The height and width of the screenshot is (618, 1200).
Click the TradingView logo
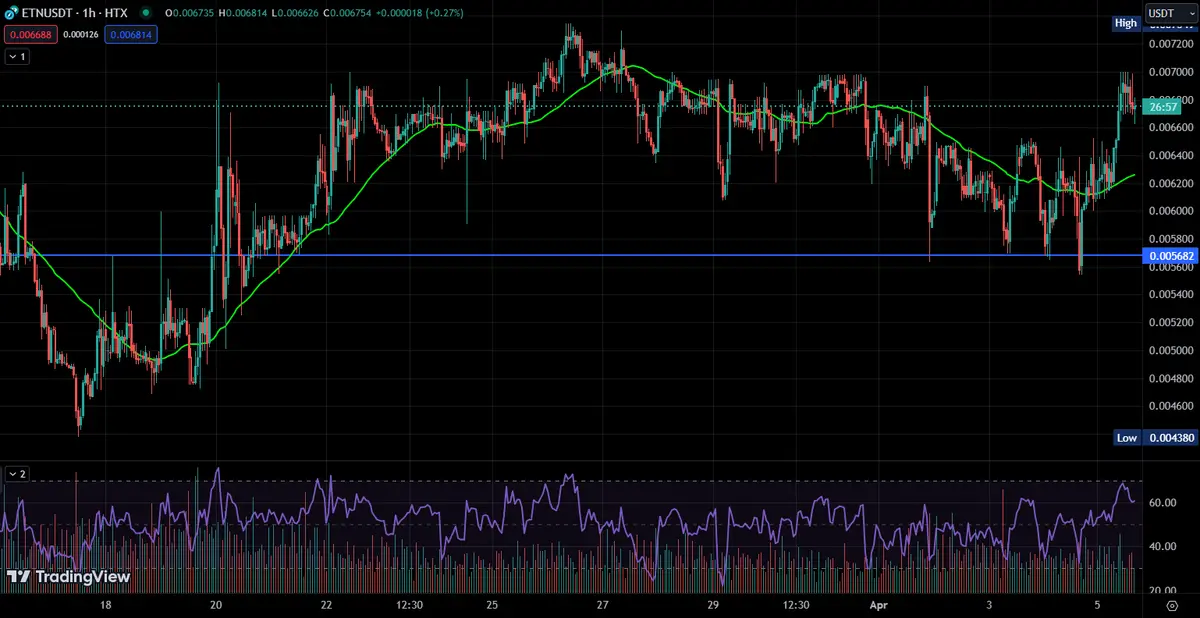(x=69, y=577)
